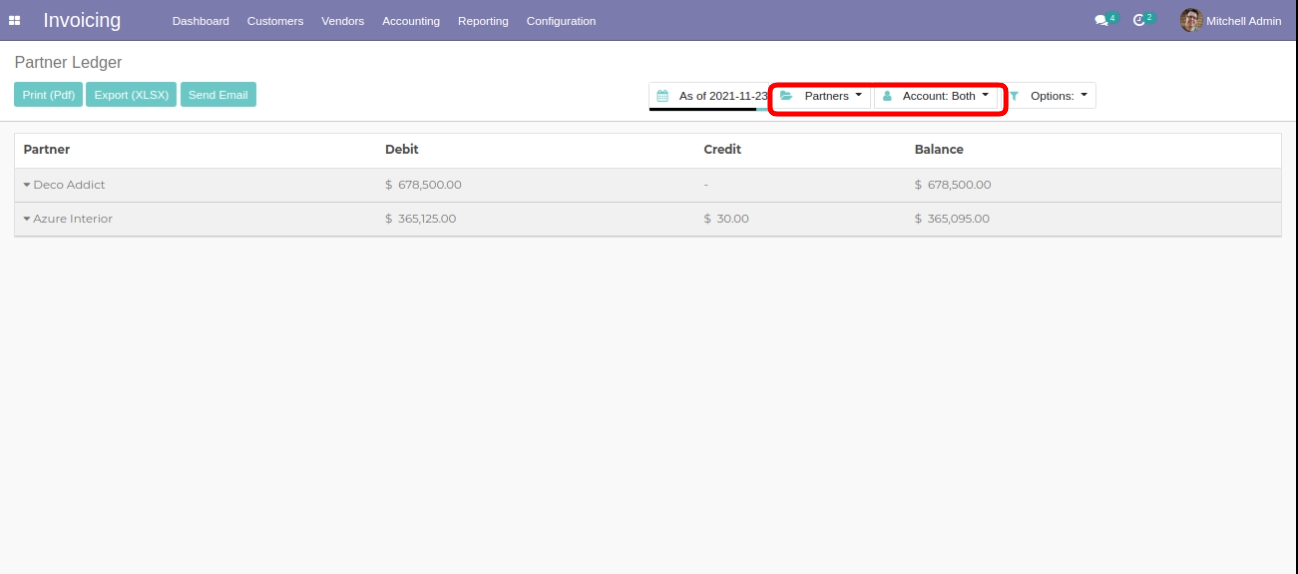
Task: Click the folder icon beside Partners
Action: [x=786, y=96]
